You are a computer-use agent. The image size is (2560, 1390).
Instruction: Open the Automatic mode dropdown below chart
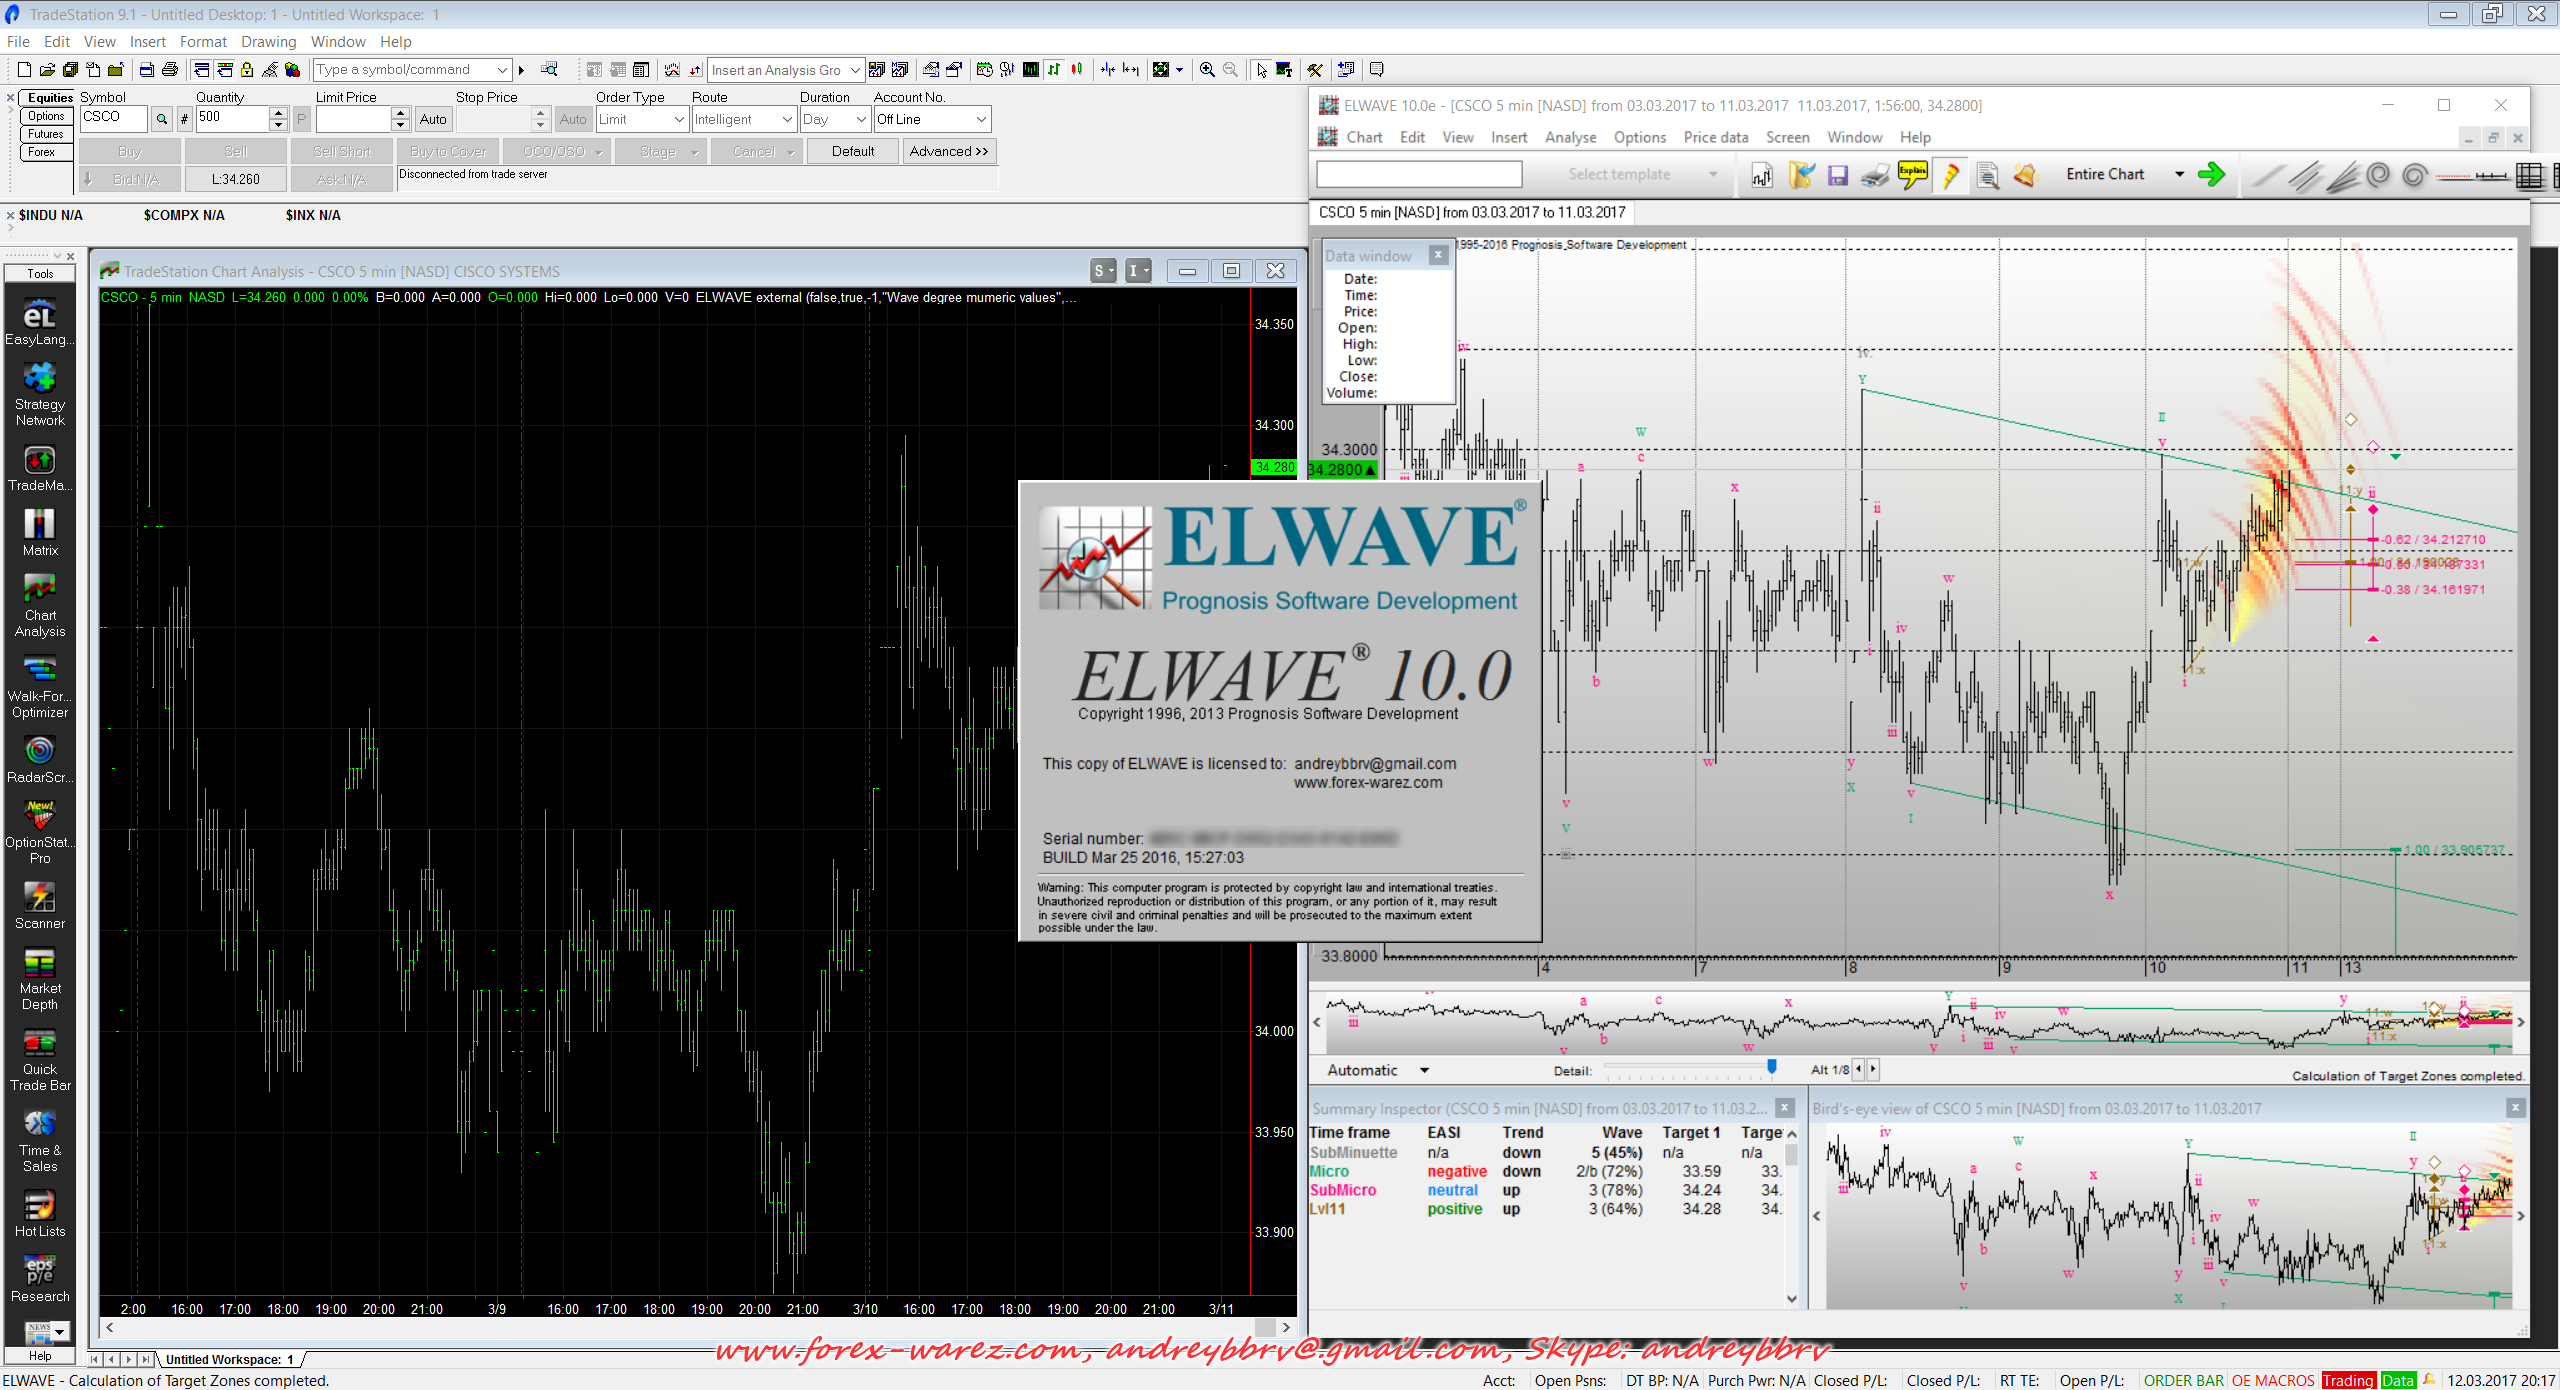(x=1423, y=1071)
